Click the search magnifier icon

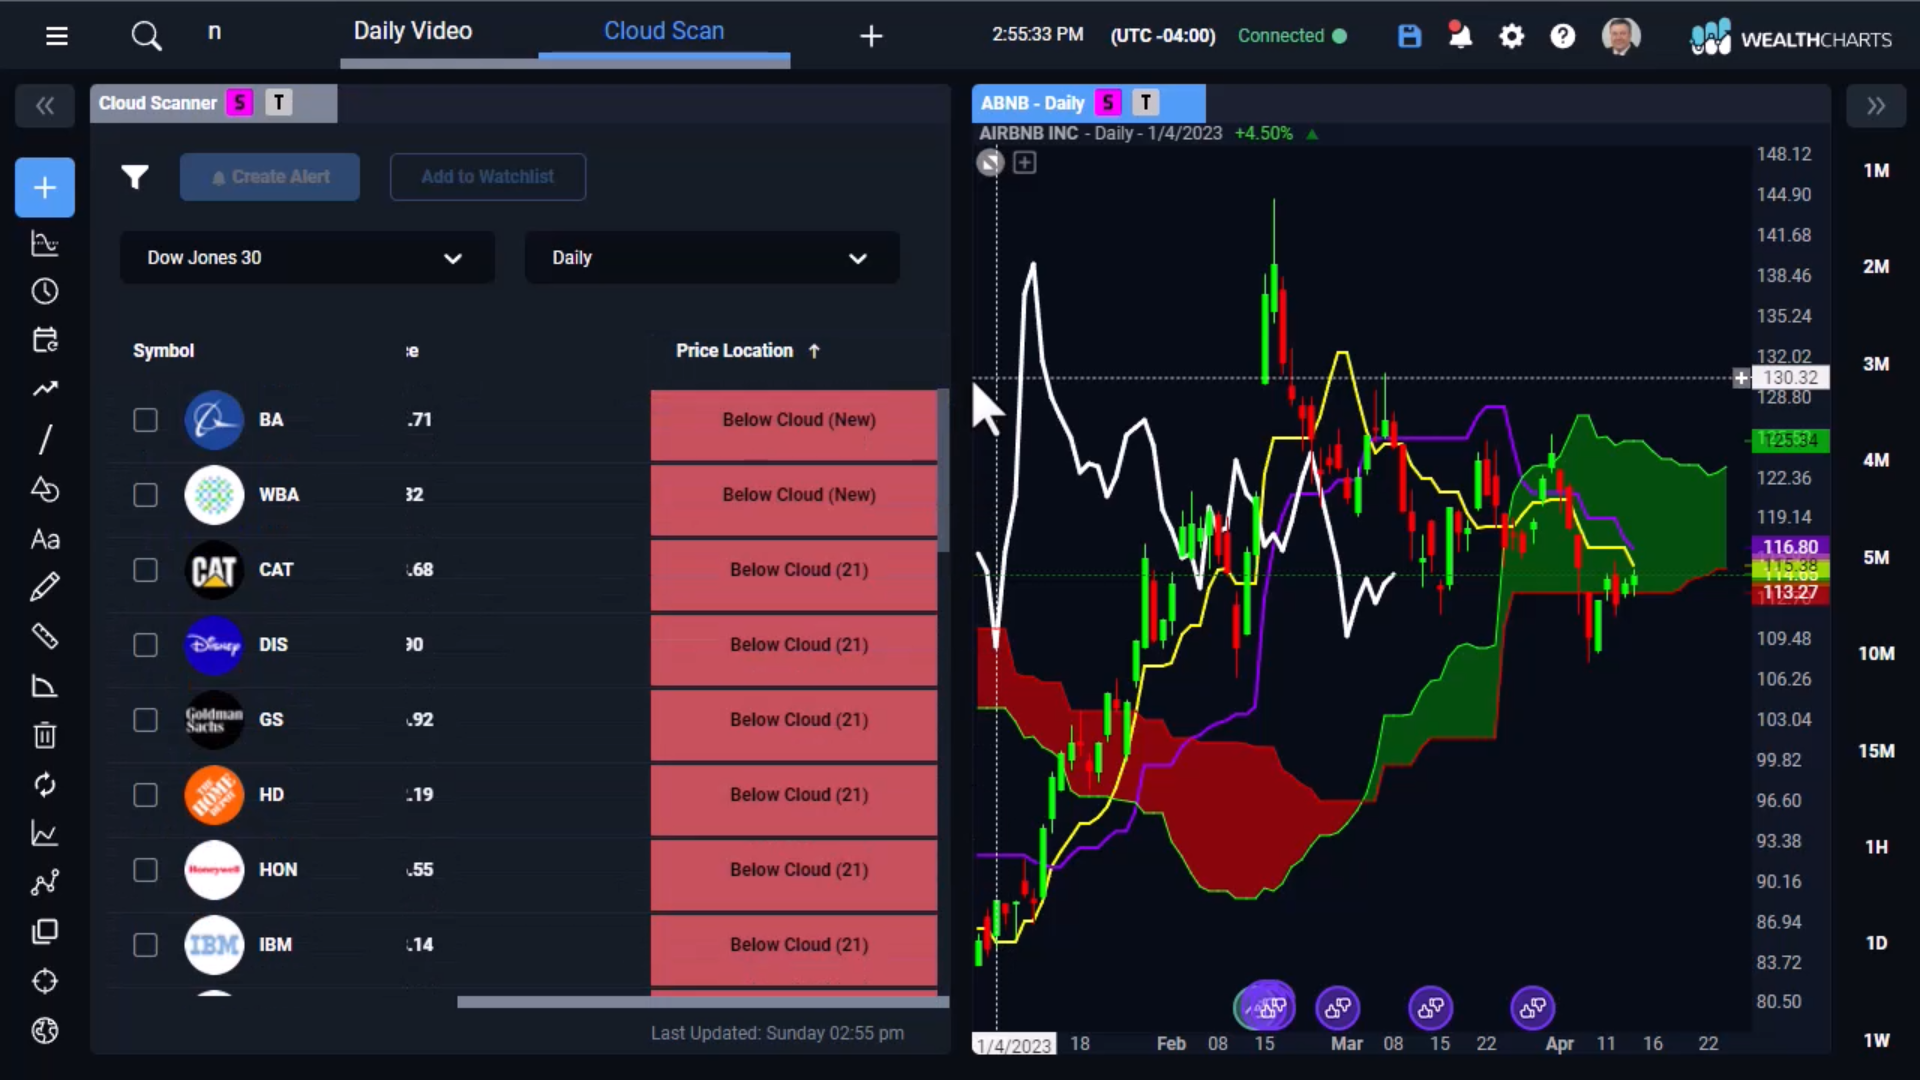146,36
